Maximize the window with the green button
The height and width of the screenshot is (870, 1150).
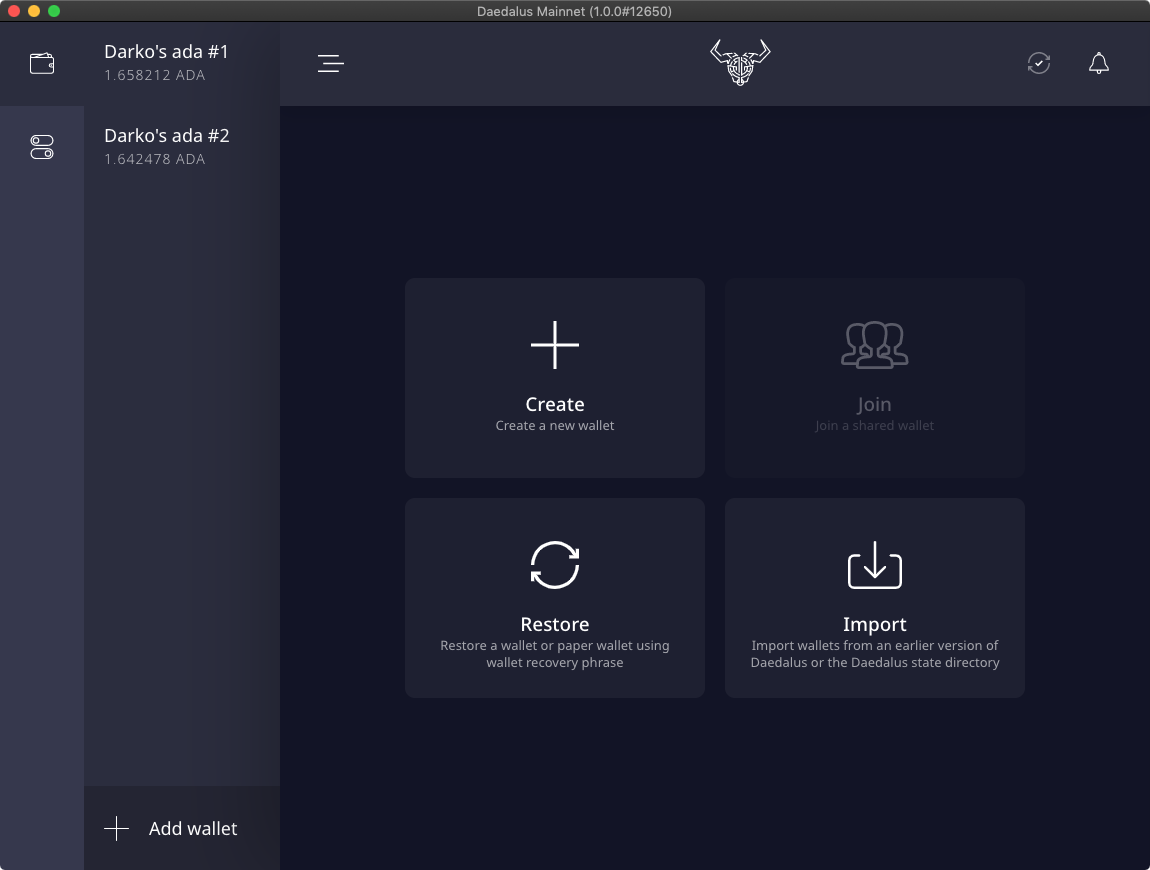(x=54, y=11)
